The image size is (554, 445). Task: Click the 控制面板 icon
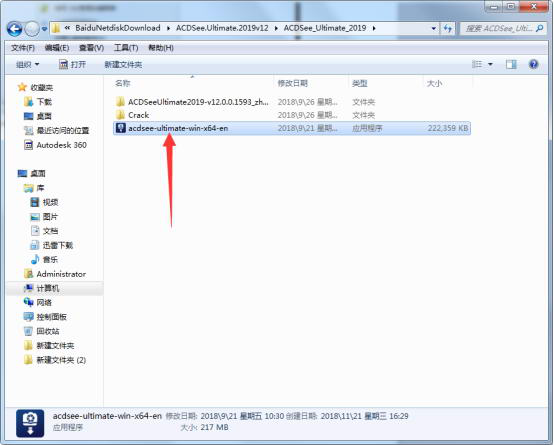28,317
